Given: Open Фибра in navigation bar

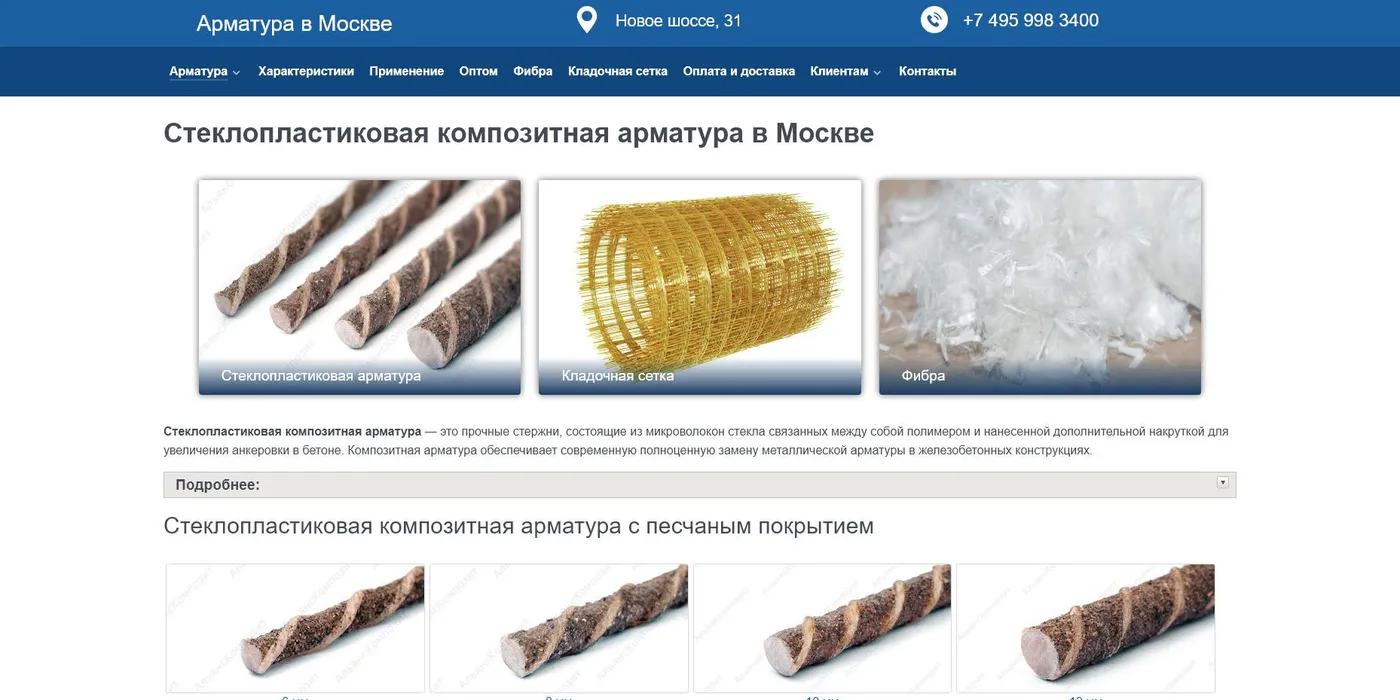Looking at the screenshot, I should pyautogui.click(x=533, y=72).
